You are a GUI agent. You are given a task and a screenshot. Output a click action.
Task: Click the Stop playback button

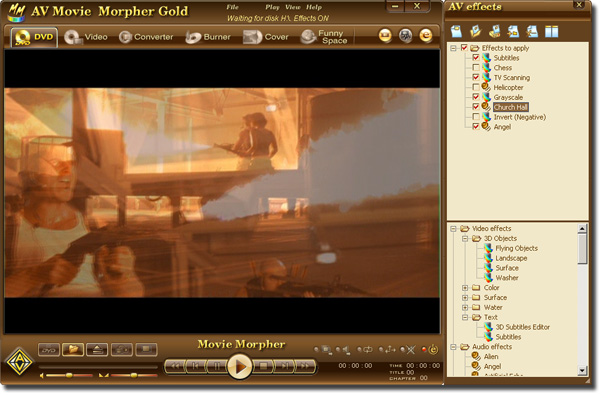click(x=263, y=366)
